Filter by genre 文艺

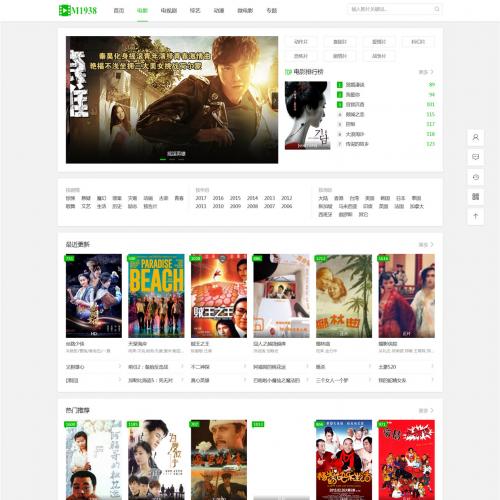86,206
